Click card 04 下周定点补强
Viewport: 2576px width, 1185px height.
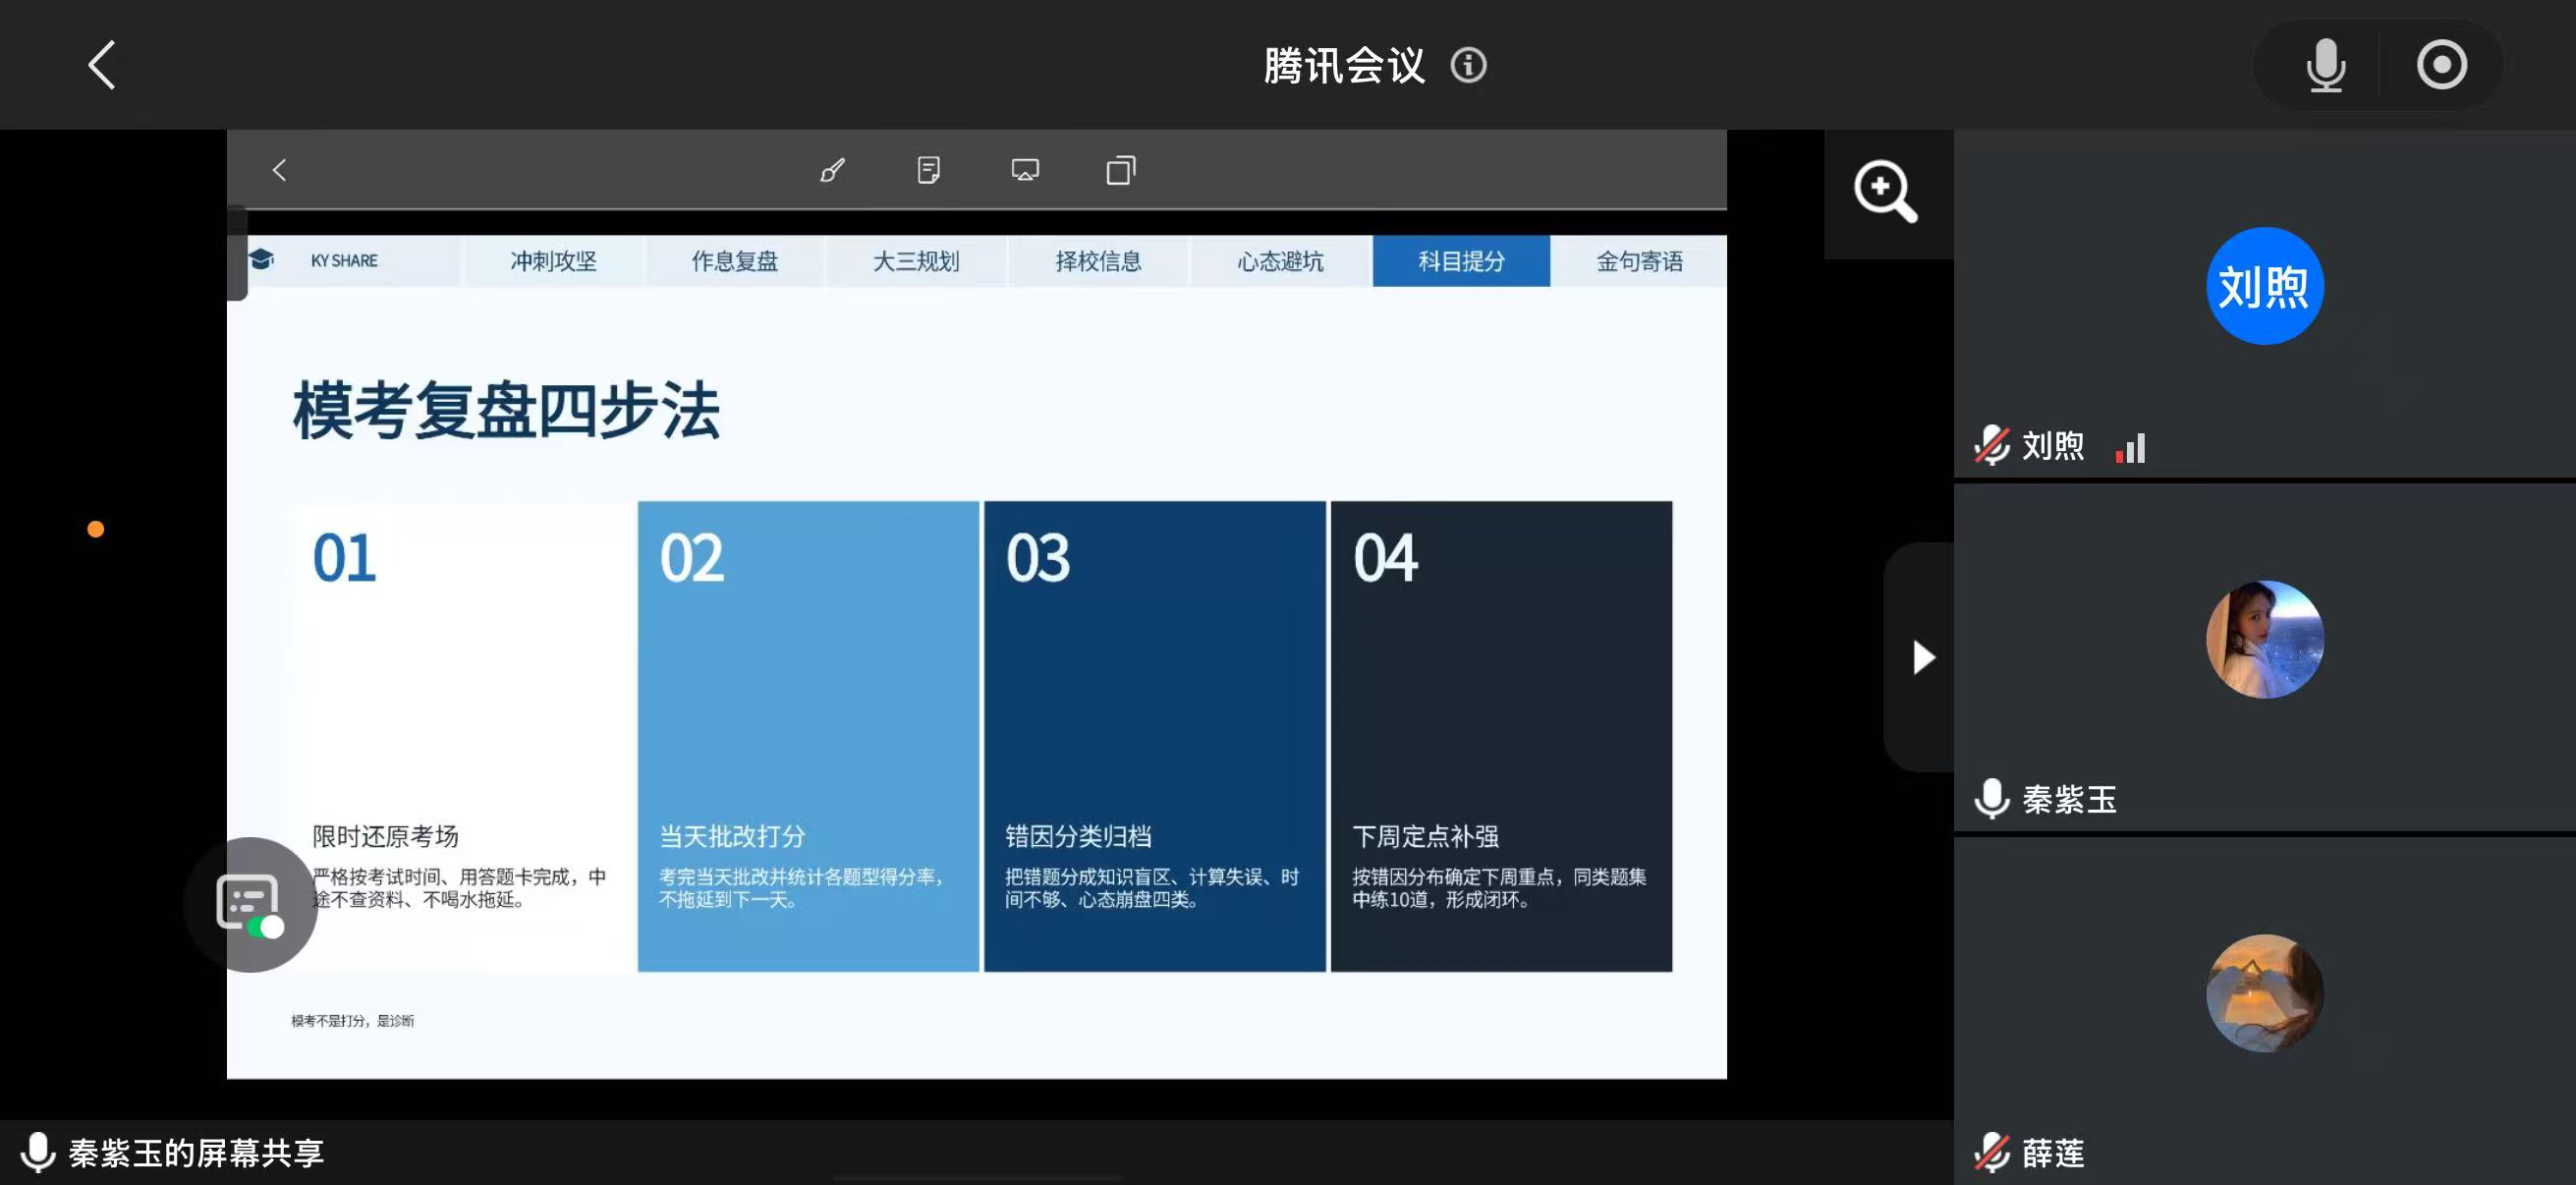click(x=1501, y=737)
